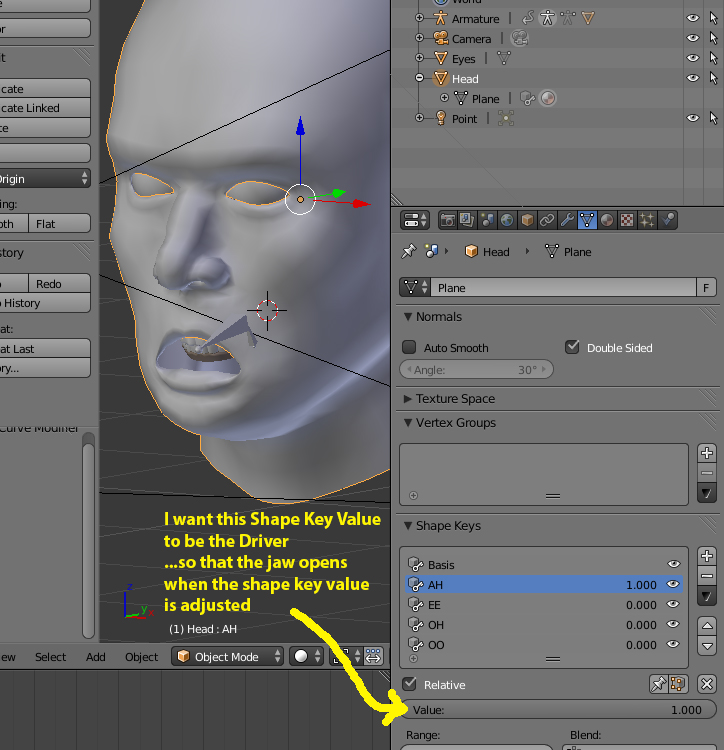The height and width of the screenshot is (750, 724).
Task: Toggle Point selectability arrow in outliner
Action: [713, 118]
